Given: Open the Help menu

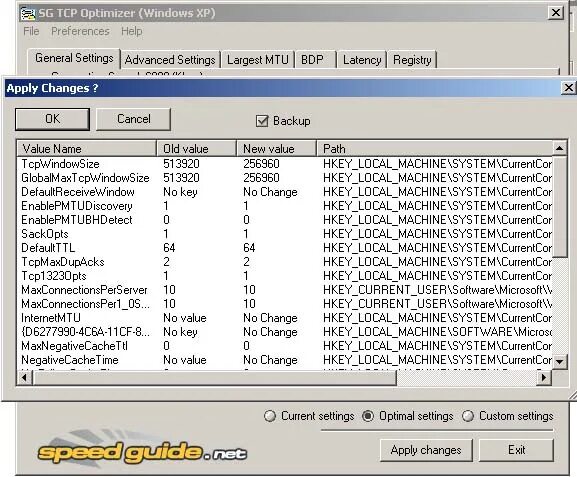Looking at the screenshot, I should click(132, 31).
